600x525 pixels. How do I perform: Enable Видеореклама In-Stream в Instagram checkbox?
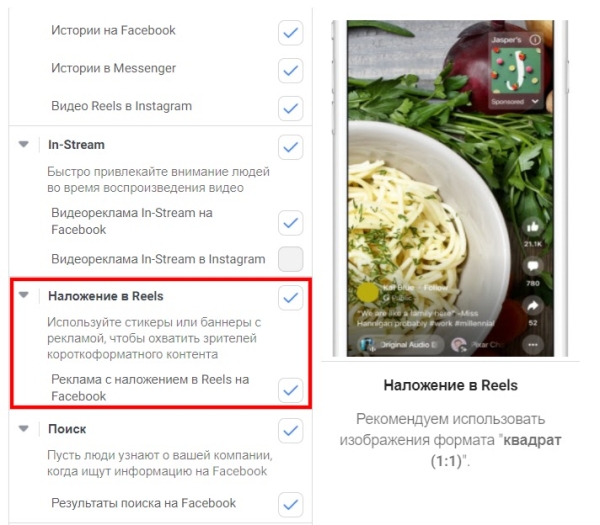pos(291,259)
